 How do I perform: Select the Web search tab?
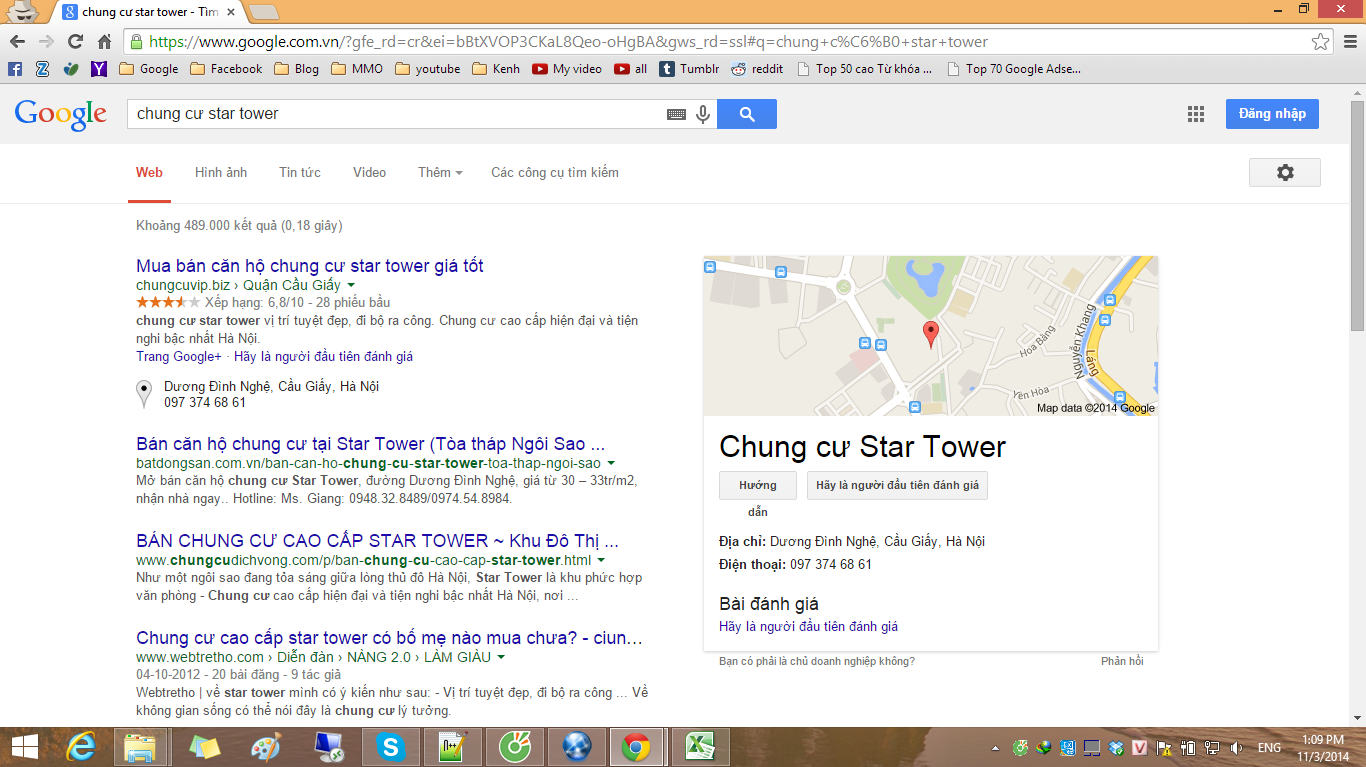tap(149, 172)
